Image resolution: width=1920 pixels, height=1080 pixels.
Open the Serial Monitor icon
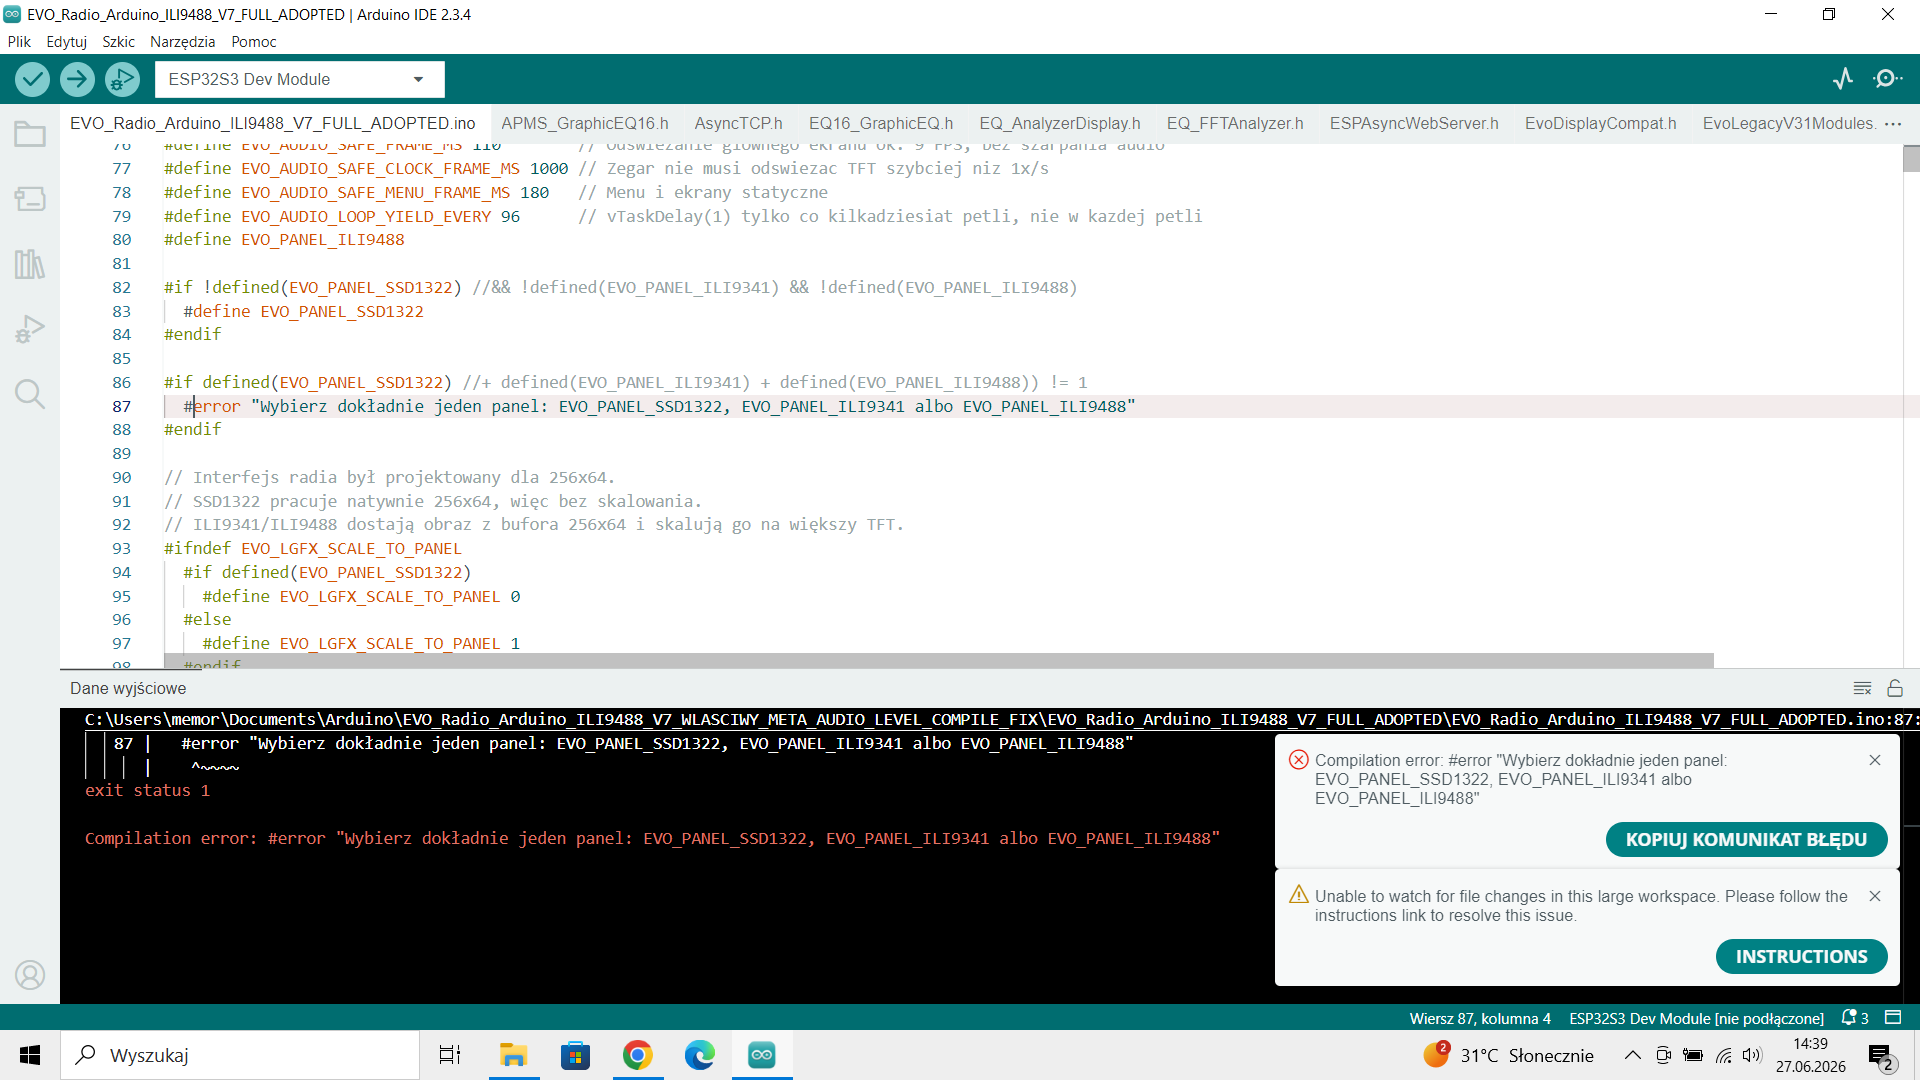point(1888,79)
